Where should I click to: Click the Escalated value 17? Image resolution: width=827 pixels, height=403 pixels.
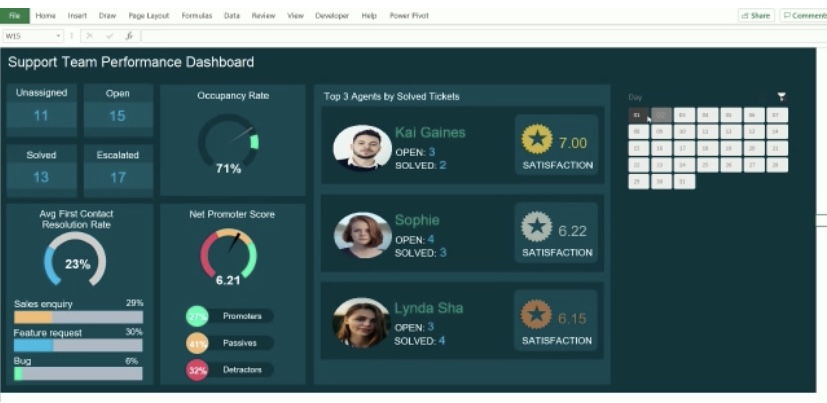[x=118, y=177]
